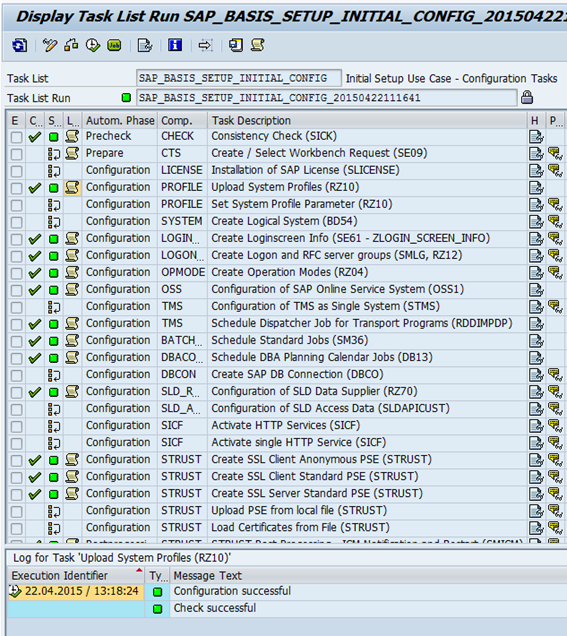Tick checkbox for Create Operation Modes (RZ04)

click(17, 273)
